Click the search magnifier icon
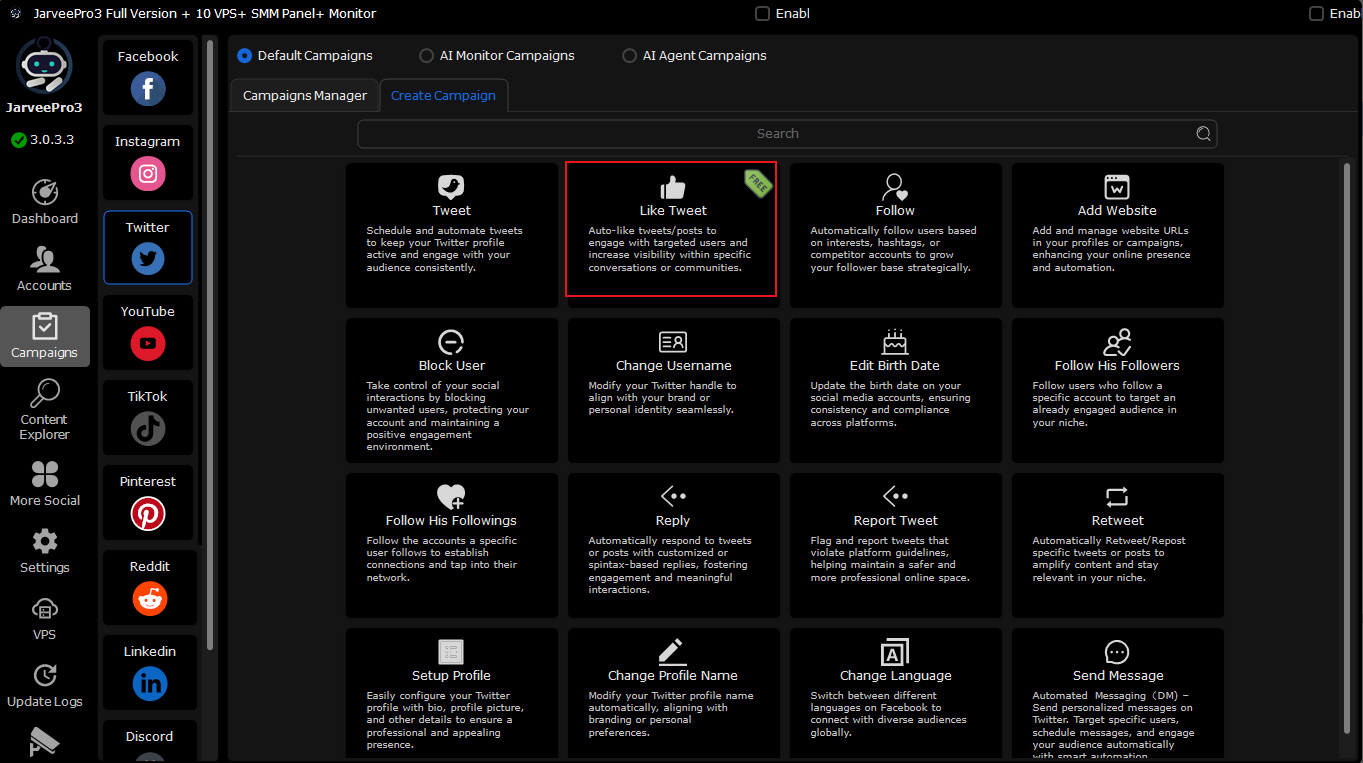The image size is (1363, 763). 1204,134
